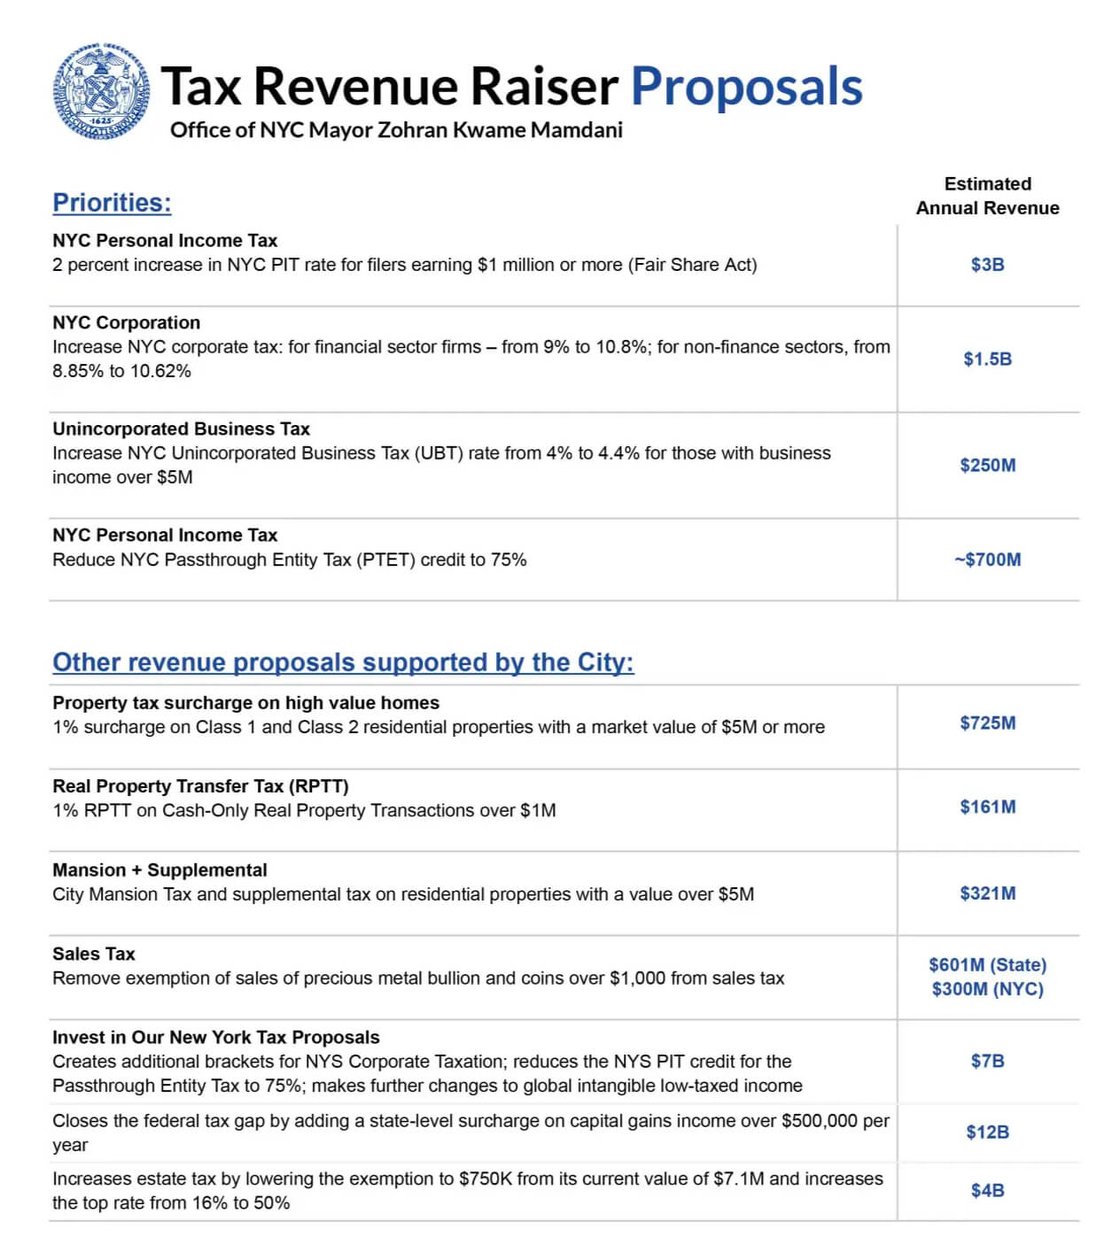Click the 'Tax Revenue Raiser Proposals' title
The height and width of the screenshot is (1260, 1120).
[x=511, y=86]
